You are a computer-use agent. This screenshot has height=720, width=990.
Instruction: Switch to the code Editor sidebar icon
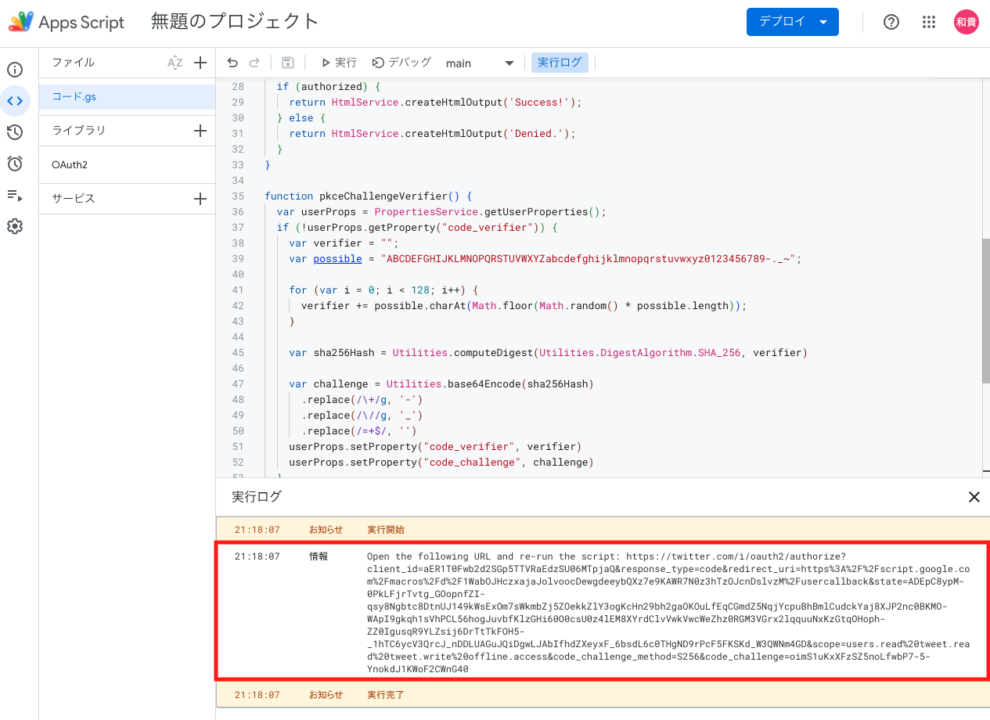(15, 100)
